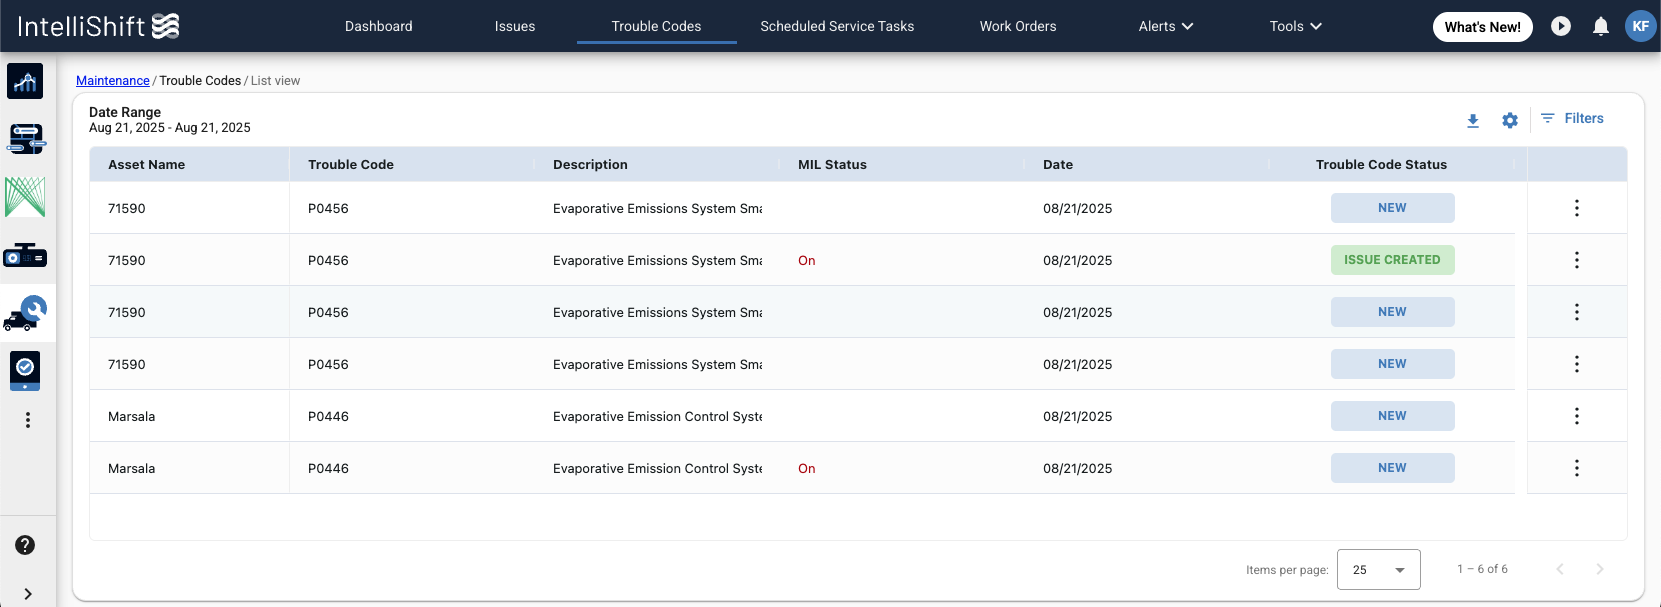Expand the Tools dropdown menu
Screen dimensions: 1661x607
tap(1296, 26)
